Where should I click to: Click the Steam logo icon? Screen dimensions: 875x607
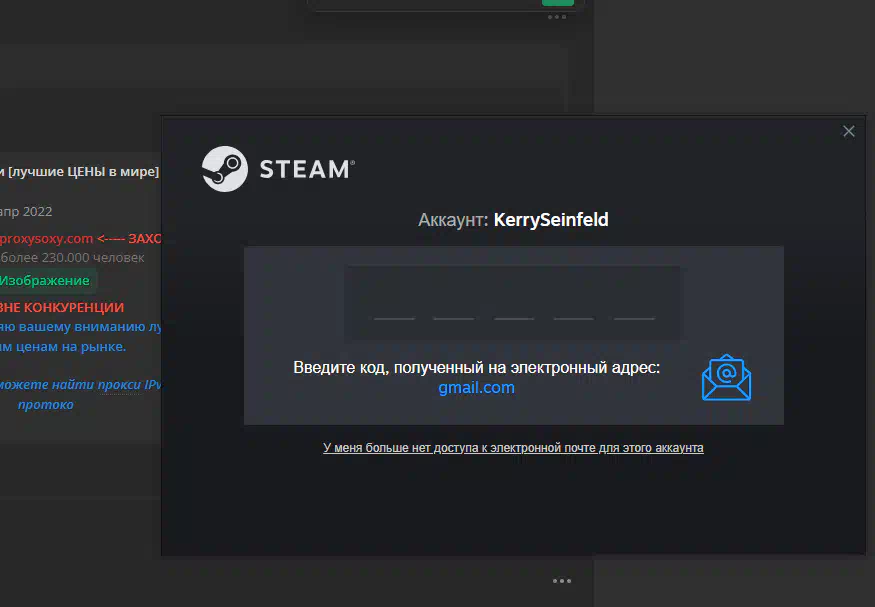tap(224, 169)
